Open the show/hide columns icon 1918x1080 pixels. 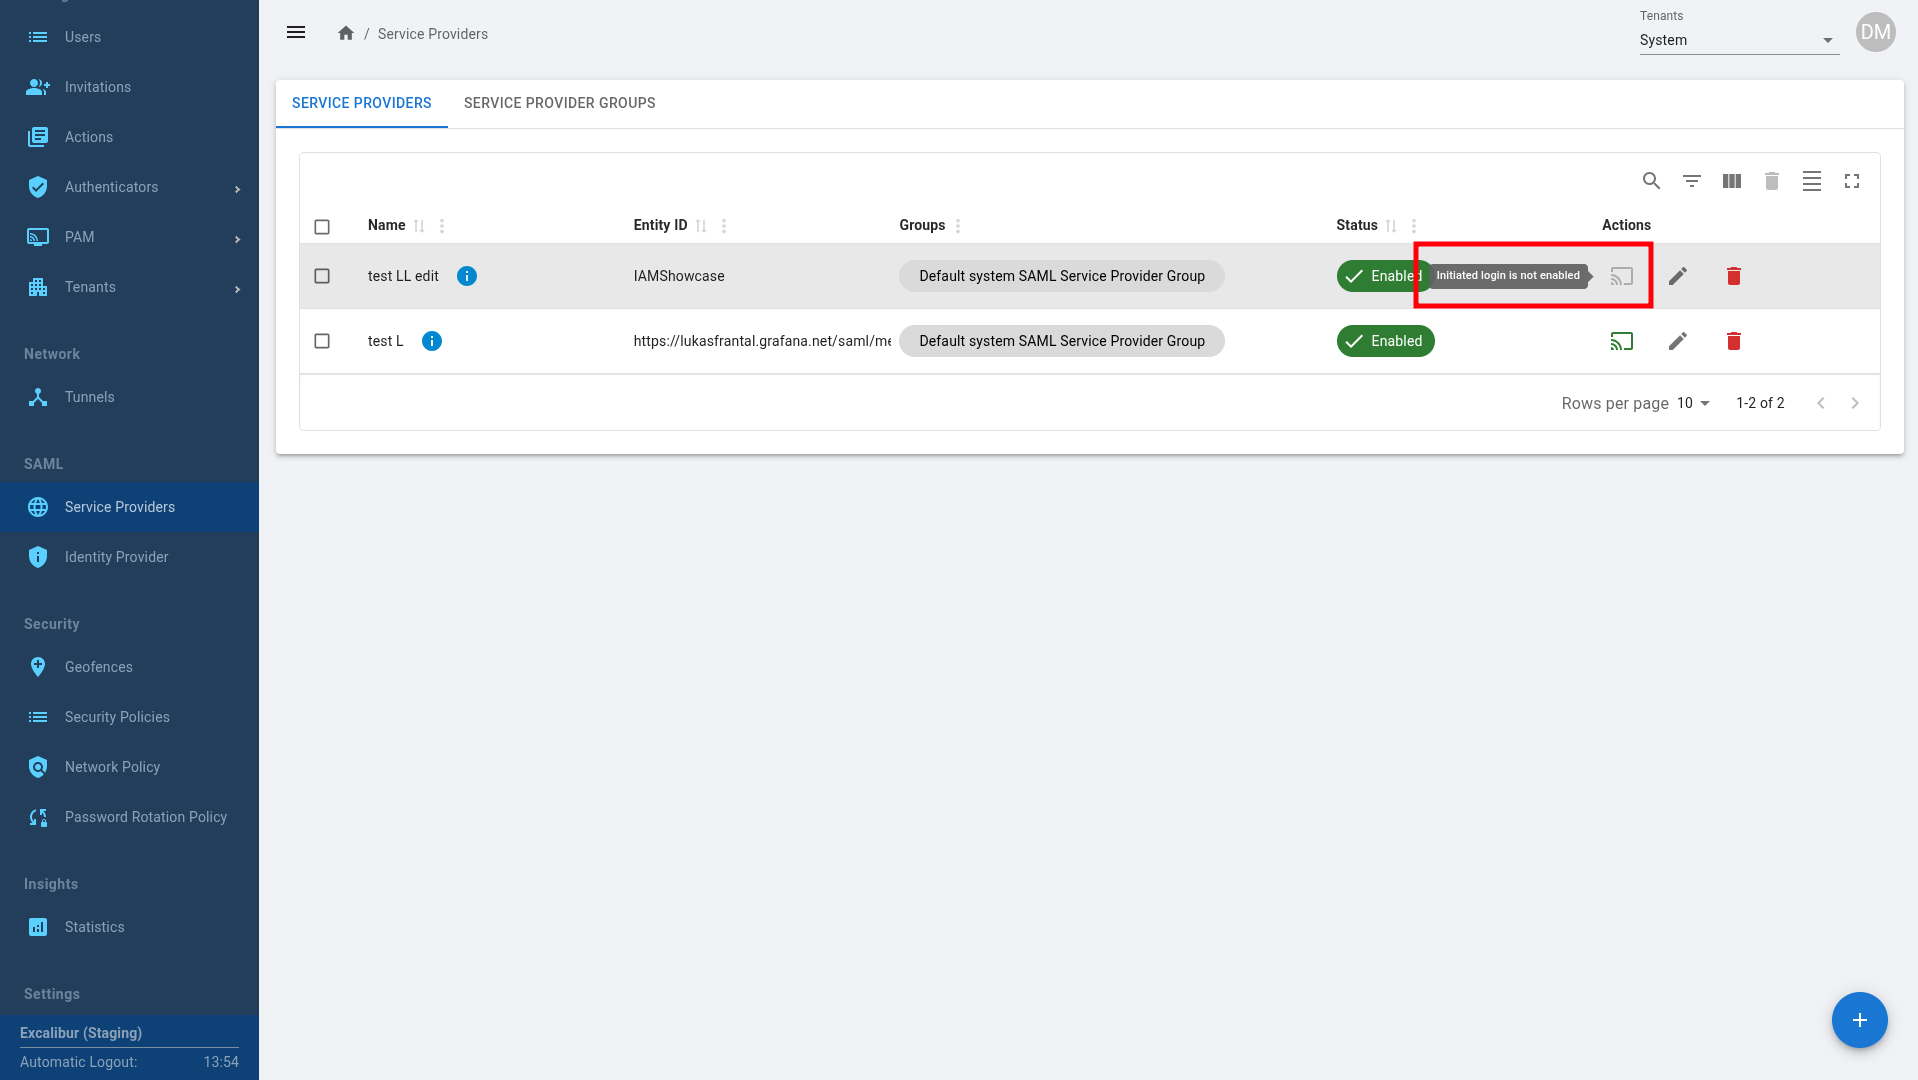click(x=1731, y=181)
